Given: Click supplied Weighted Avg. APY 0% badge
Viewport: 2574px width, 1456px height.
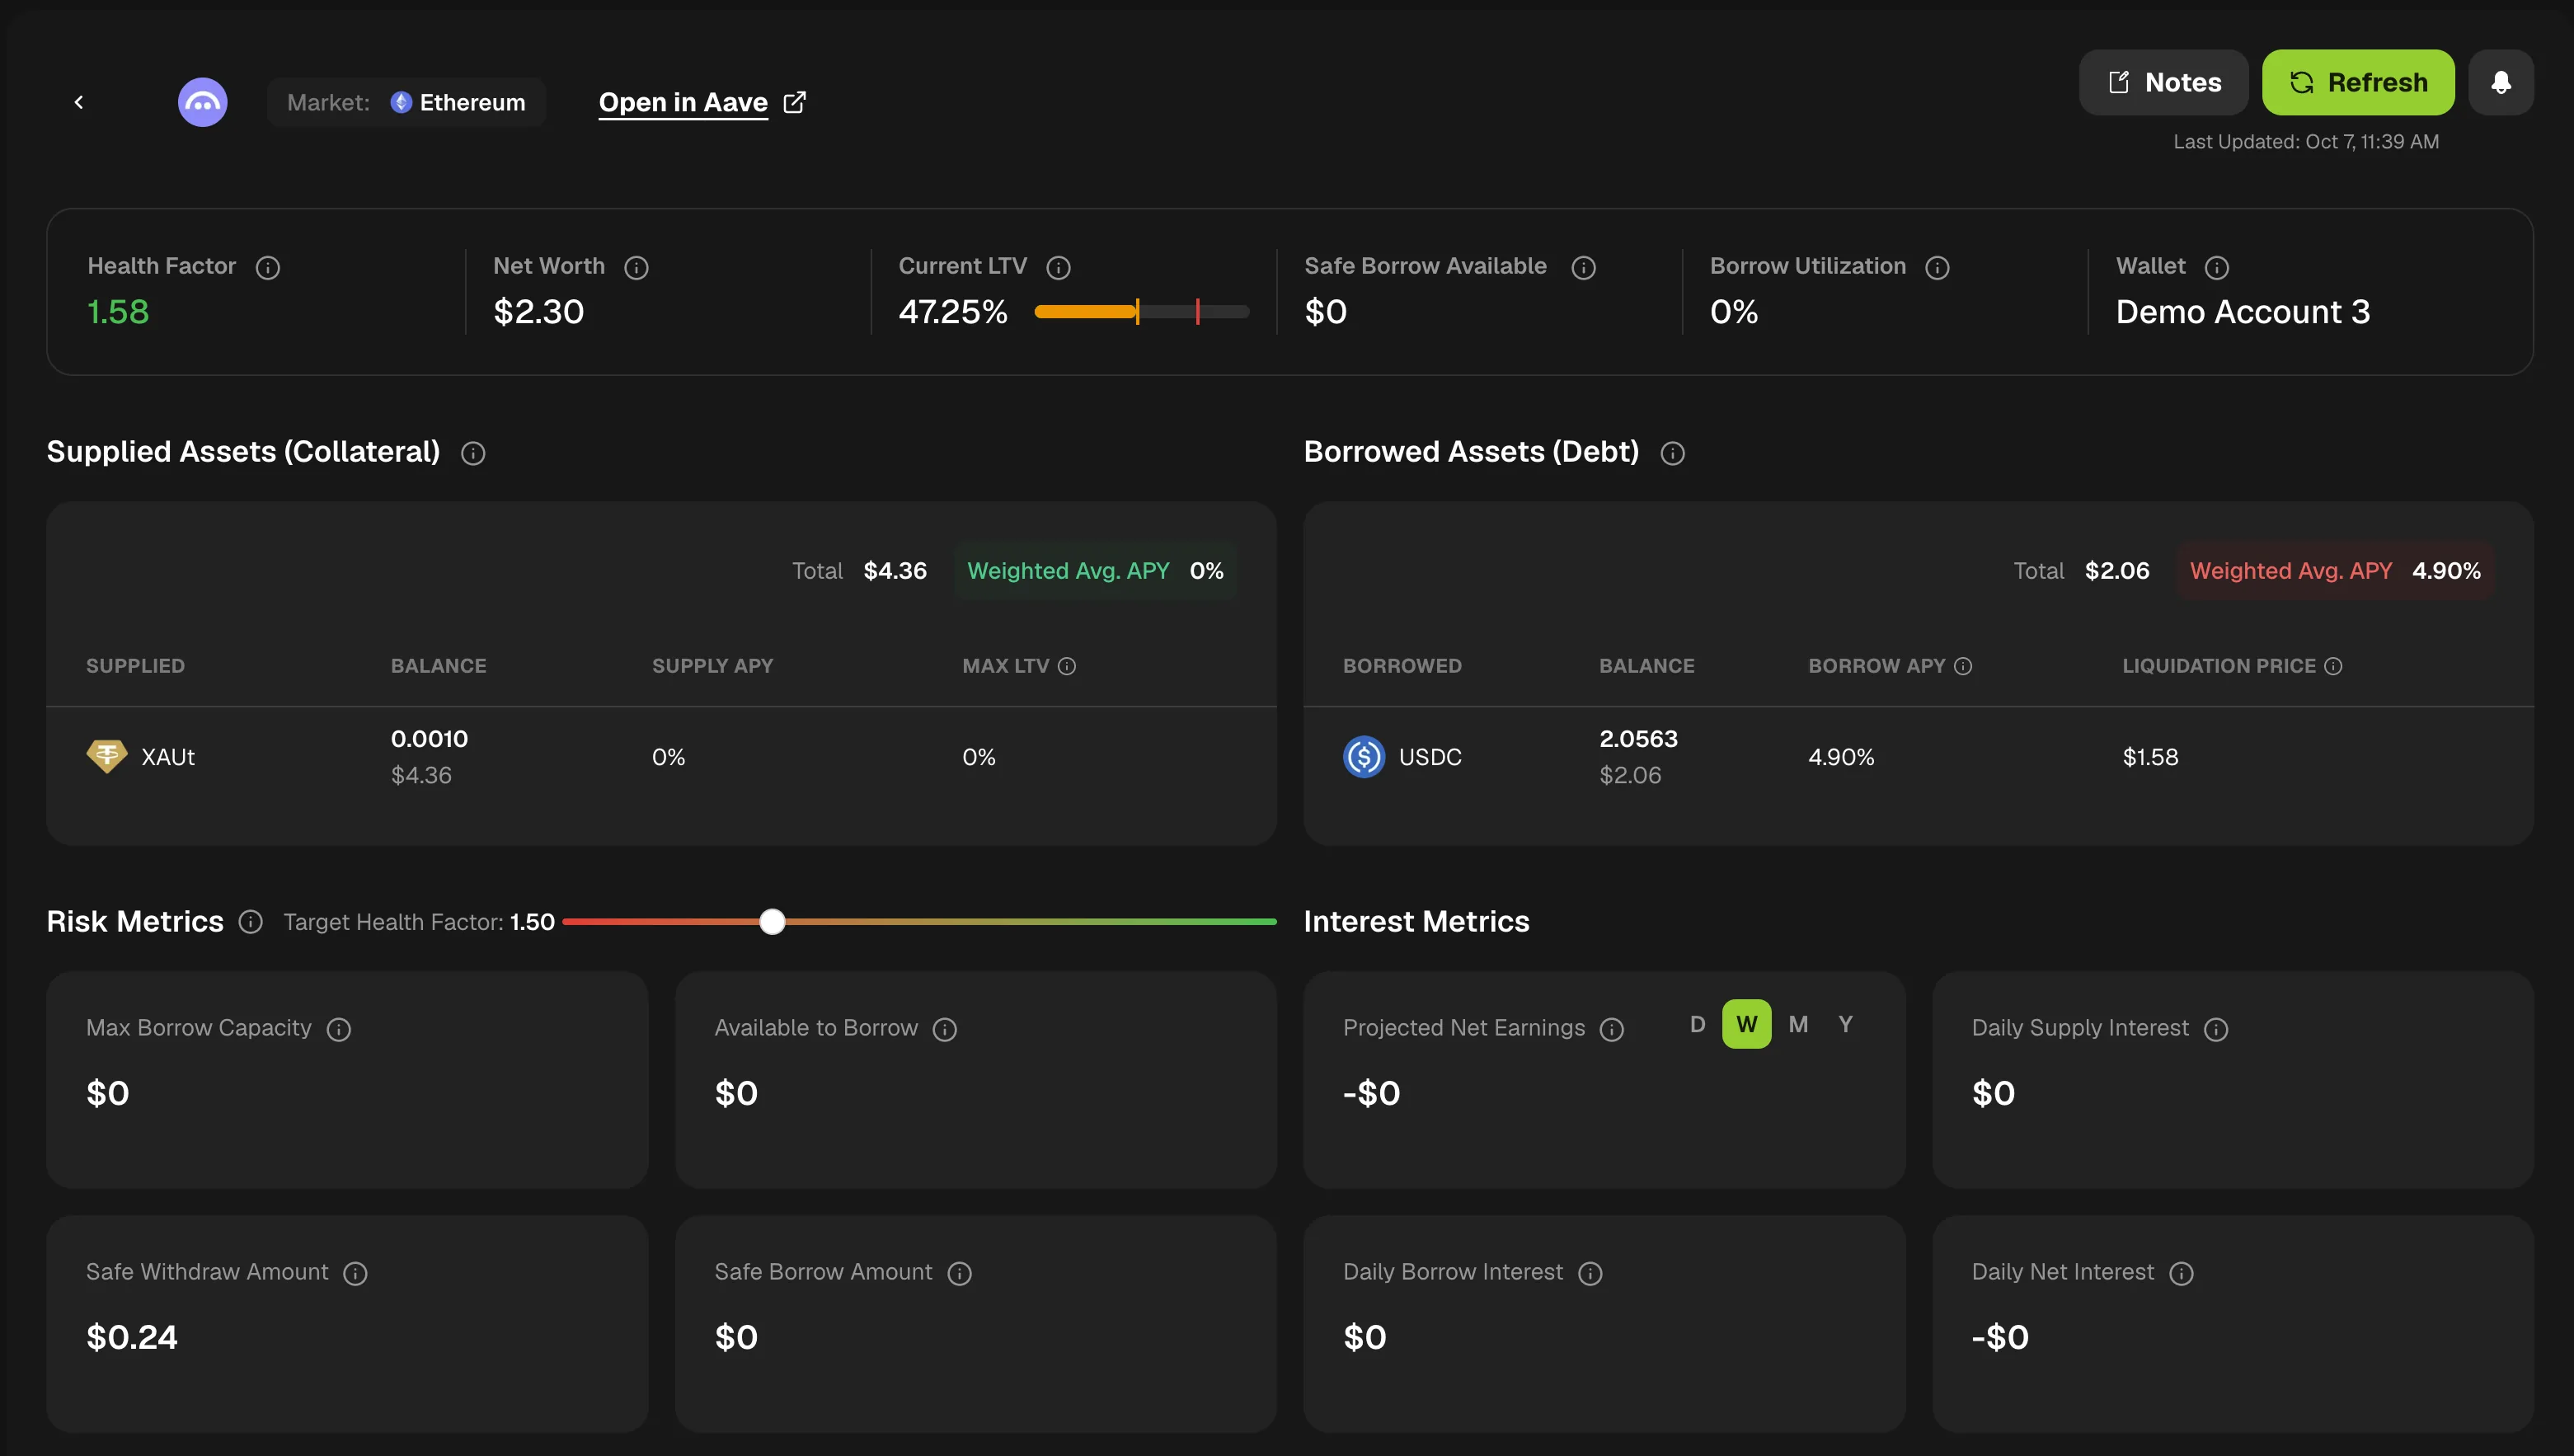Looking at the screenshot, I should click(x=1095, y=571).
